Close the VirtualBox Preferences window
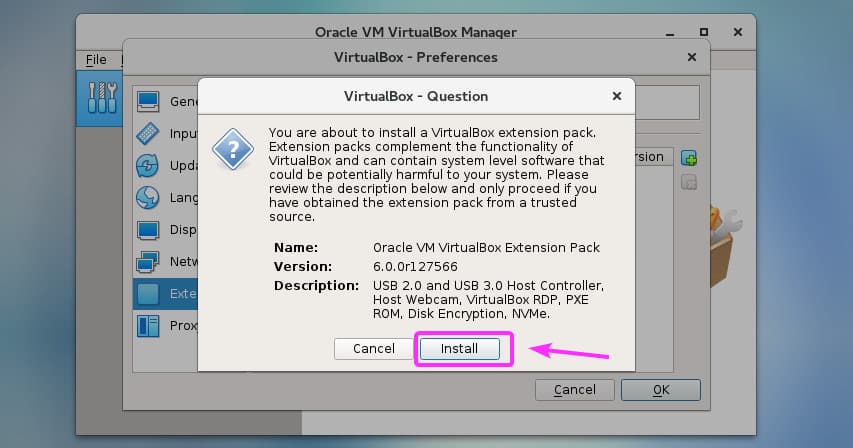Image resolution: width=853 pixels, height=448 pixels. [691, 57]
